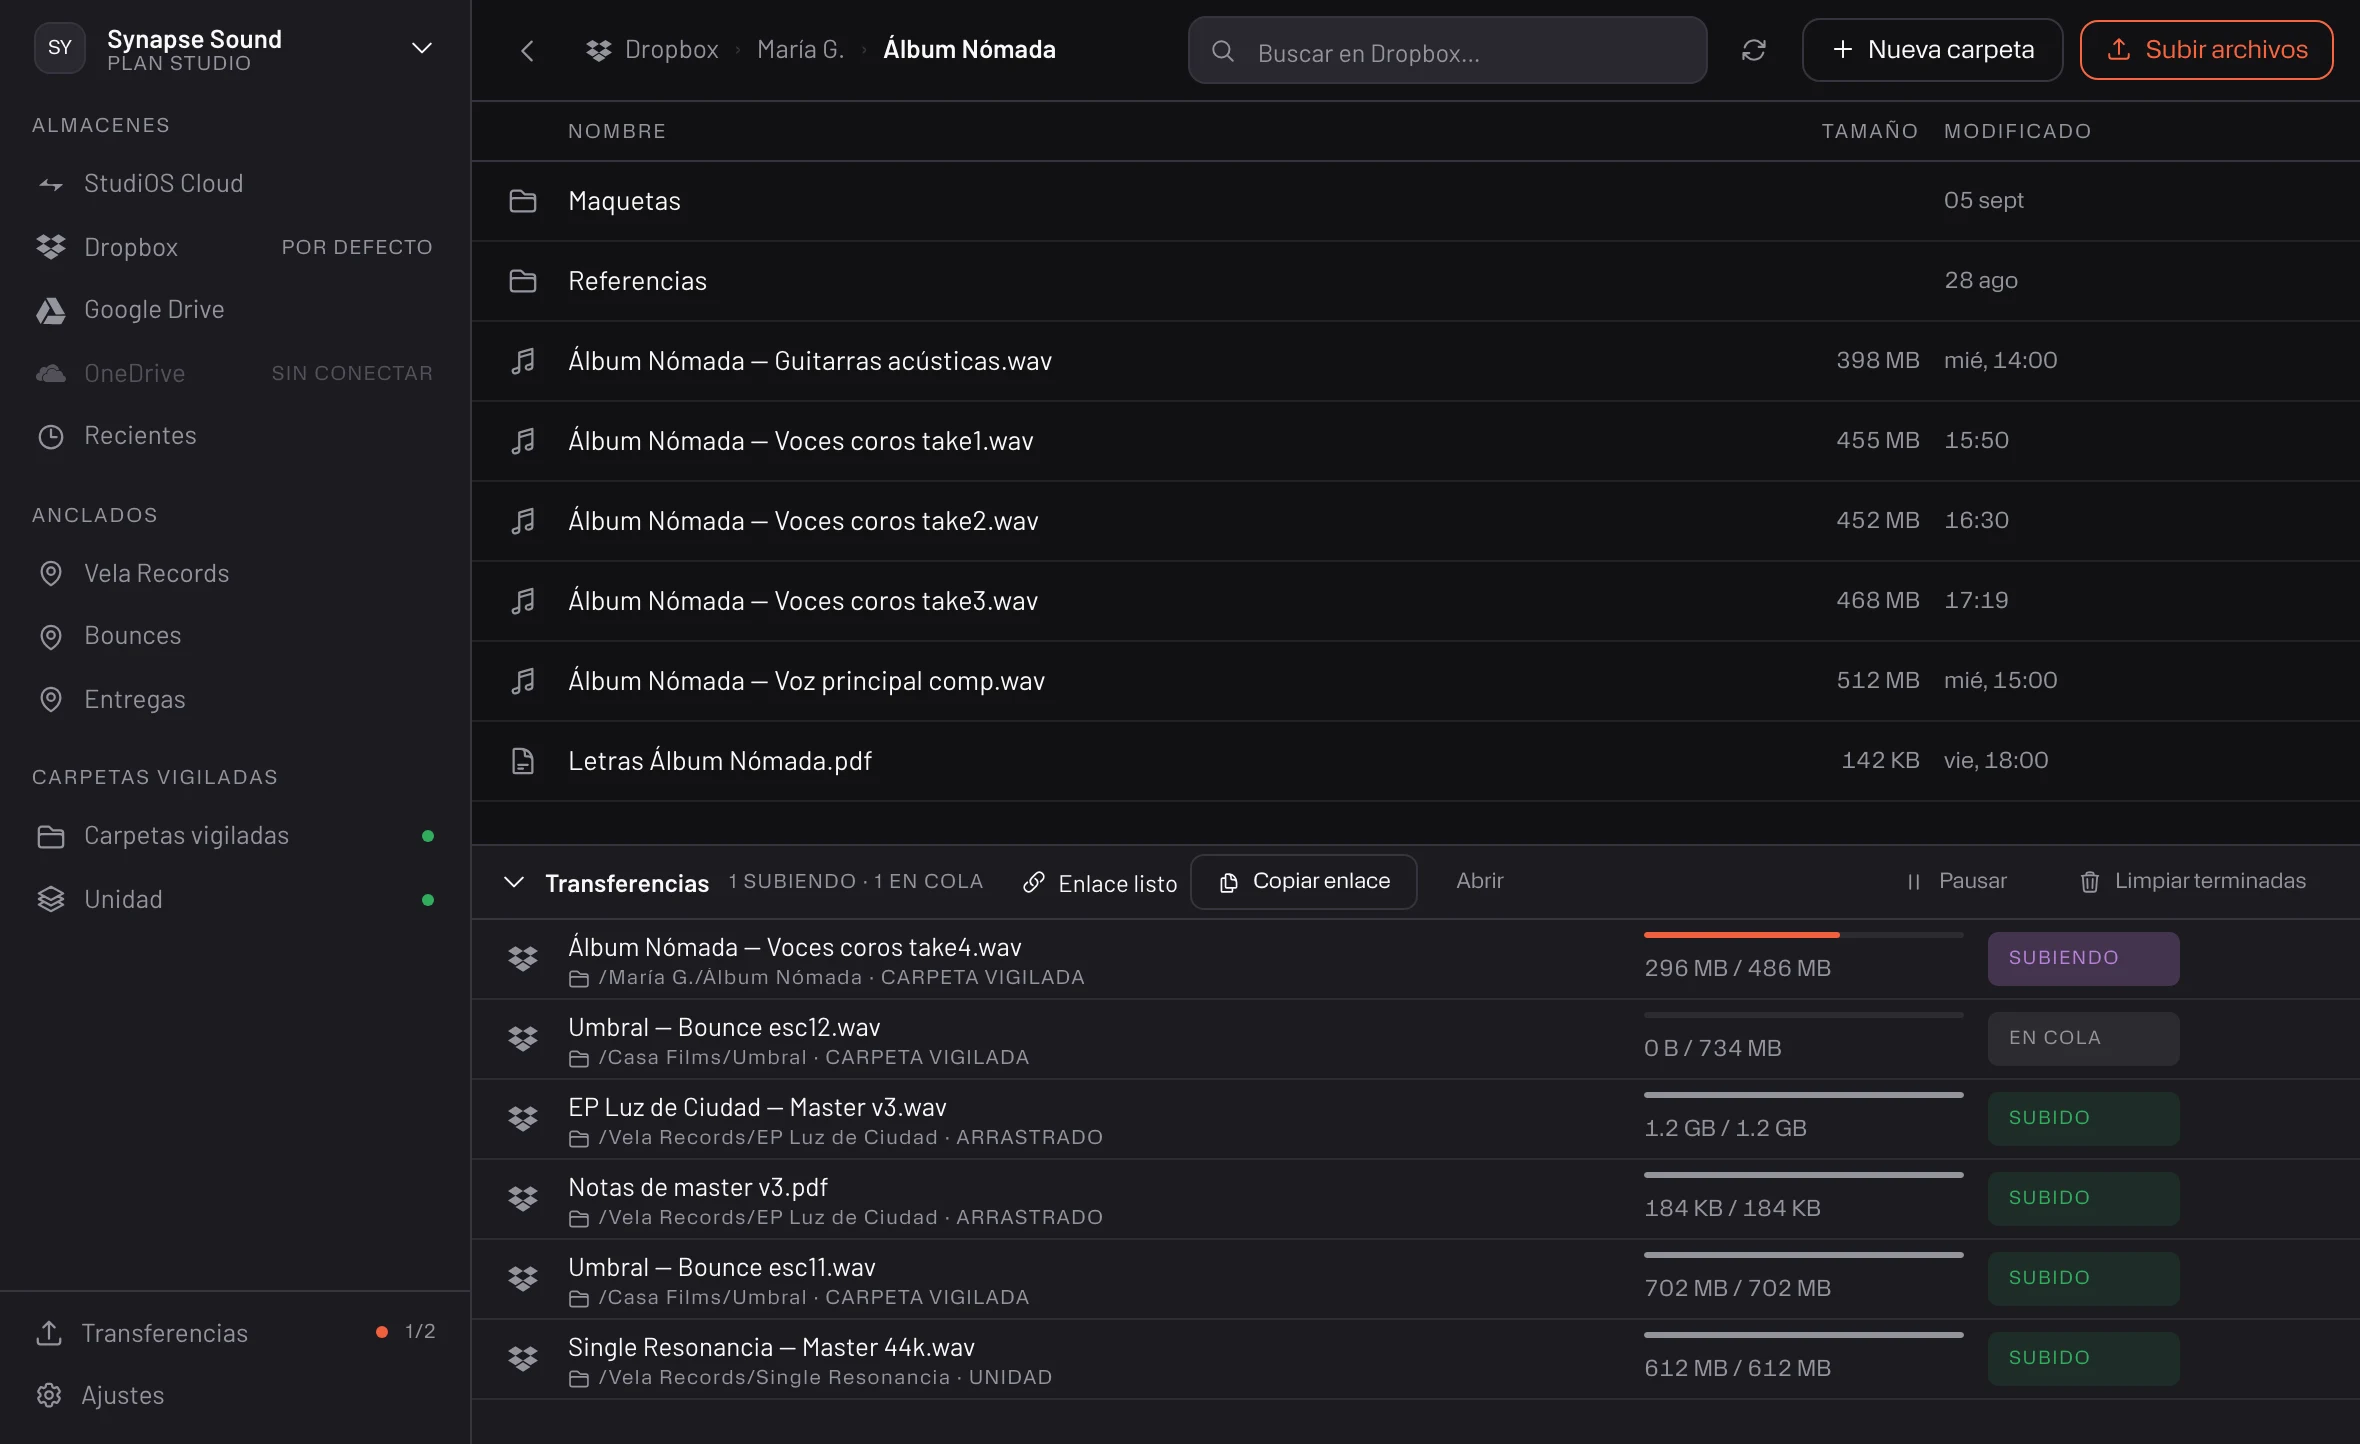
Task: Open María G. breadcrumb folder
Action: coord(800,49)
